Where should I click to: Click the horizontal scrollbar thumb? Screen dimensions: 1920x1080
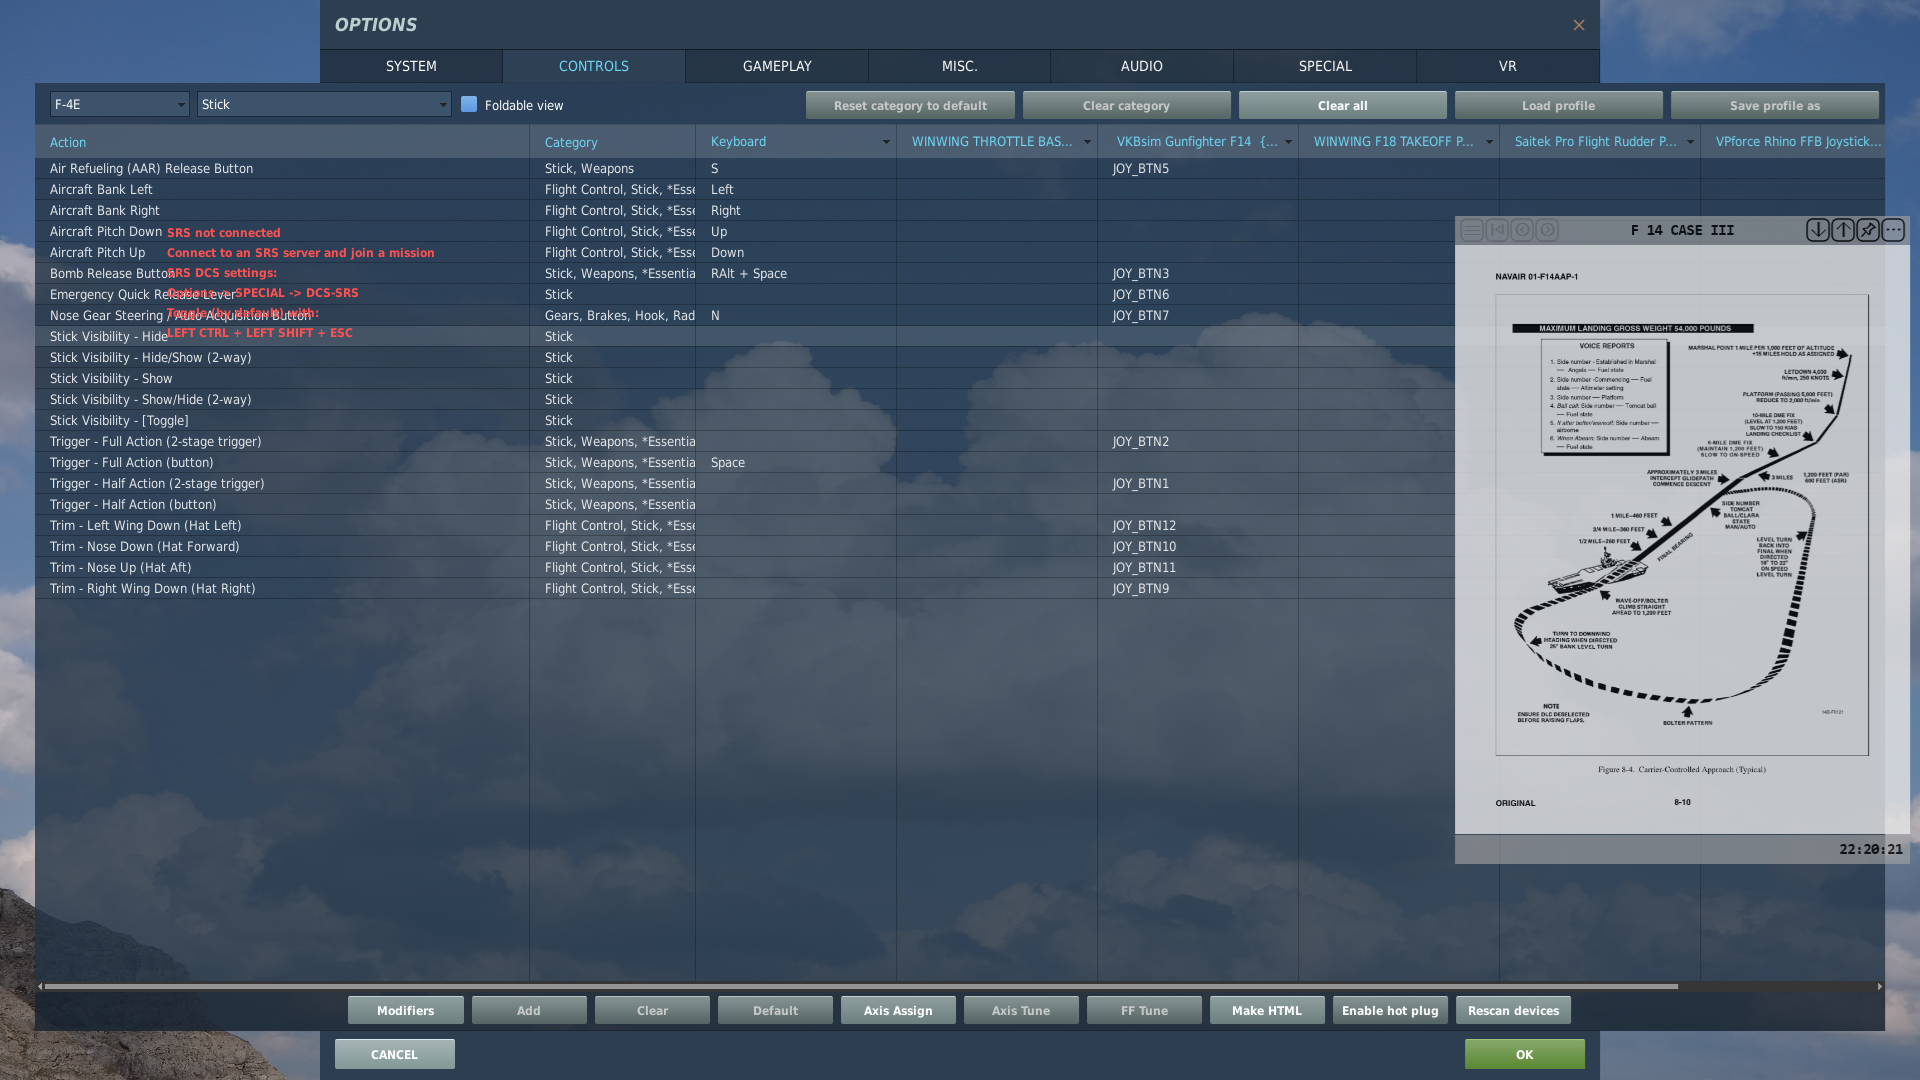click(x=860, y=986)
